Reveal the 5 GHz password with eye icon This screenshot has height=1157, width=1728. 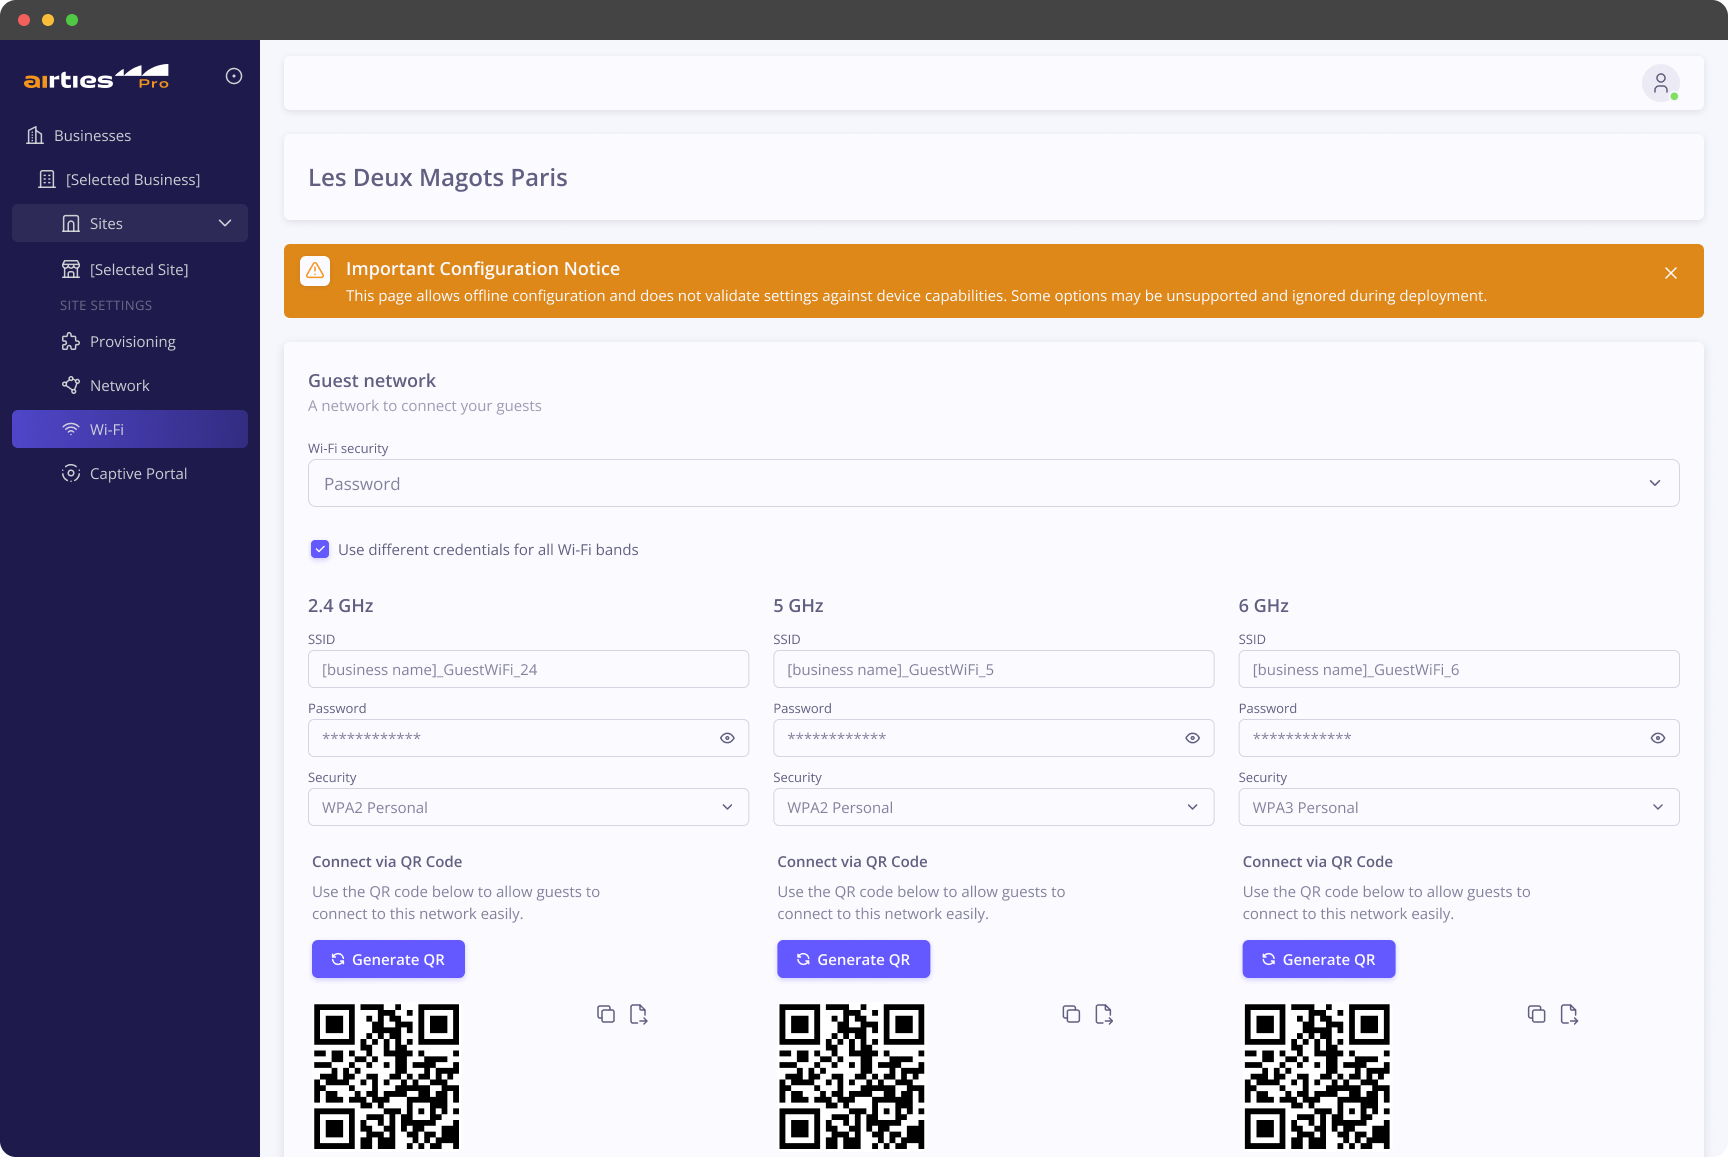pyautogui.click(x=1192, y=738)
